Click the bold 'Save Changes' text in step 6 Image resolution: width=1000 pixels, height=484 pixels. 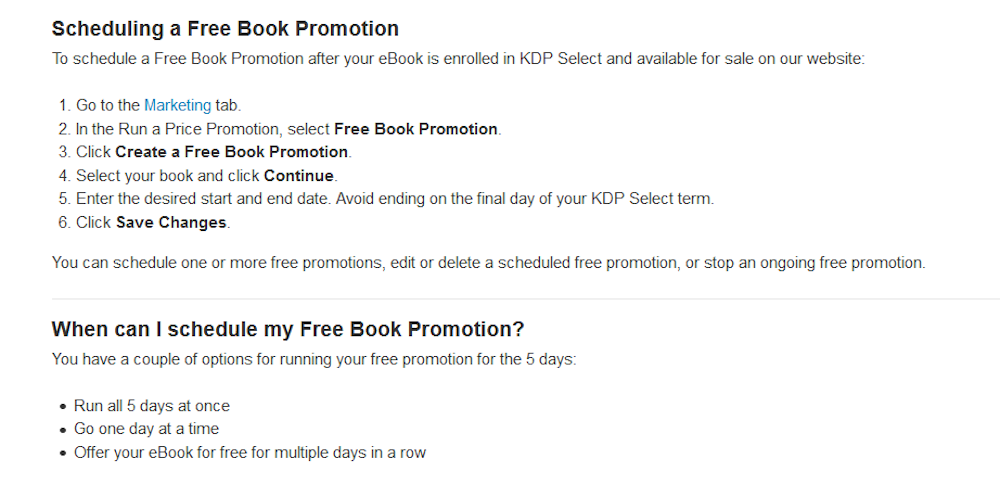click(171, 222)
